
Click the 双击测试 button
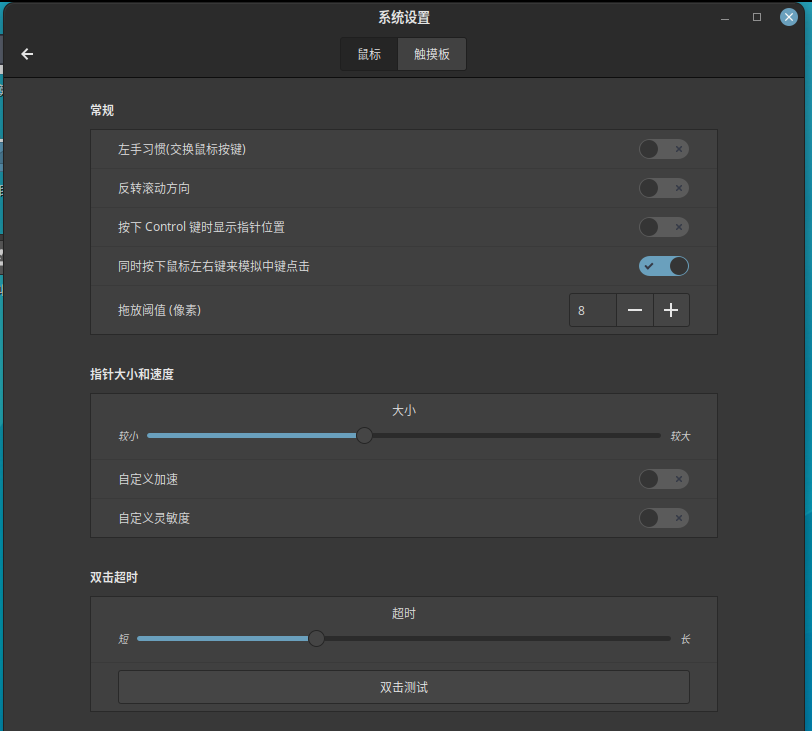click(x=404, y=687)
